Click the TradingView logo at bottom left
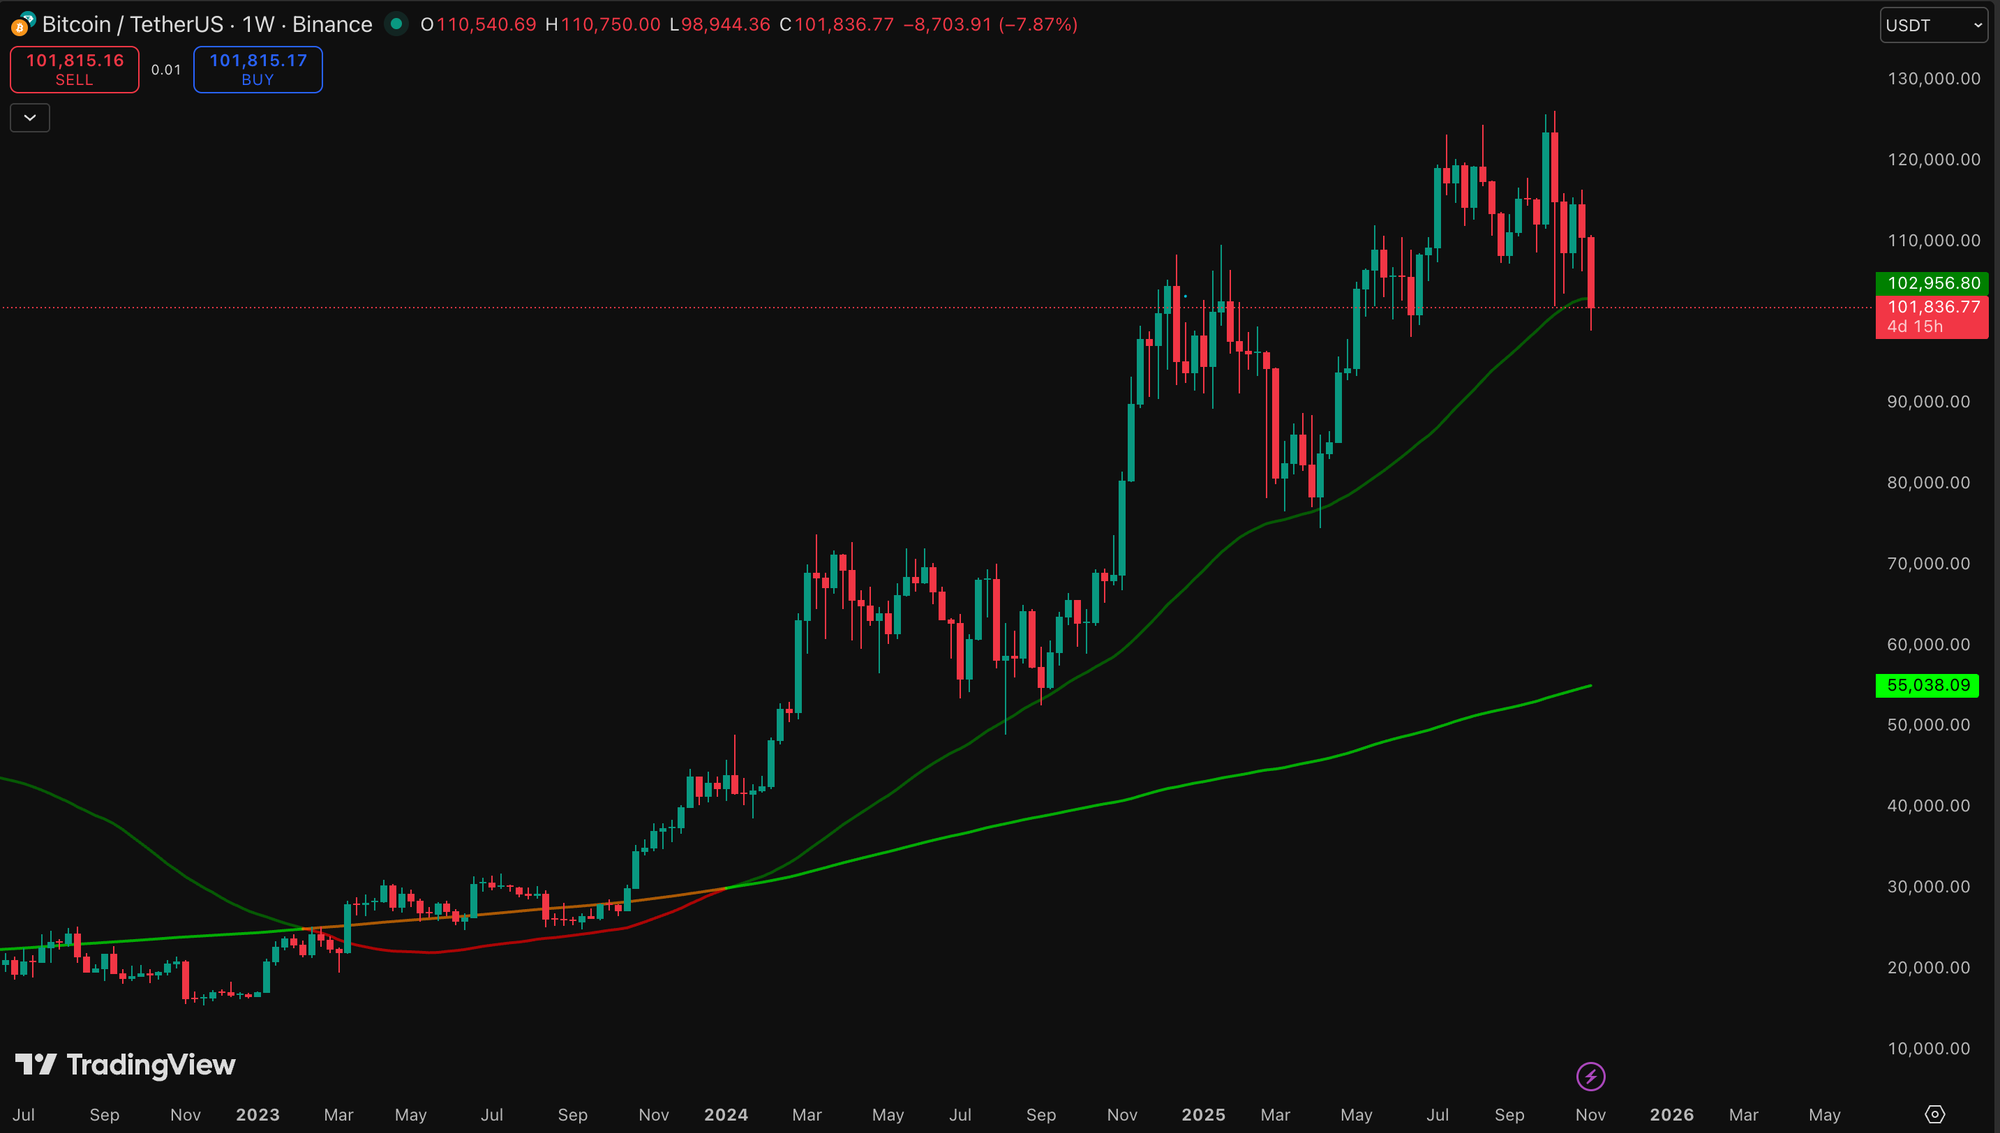Image resolution: width=2000 pixels, height=1133 pixels. point(125,1065)
